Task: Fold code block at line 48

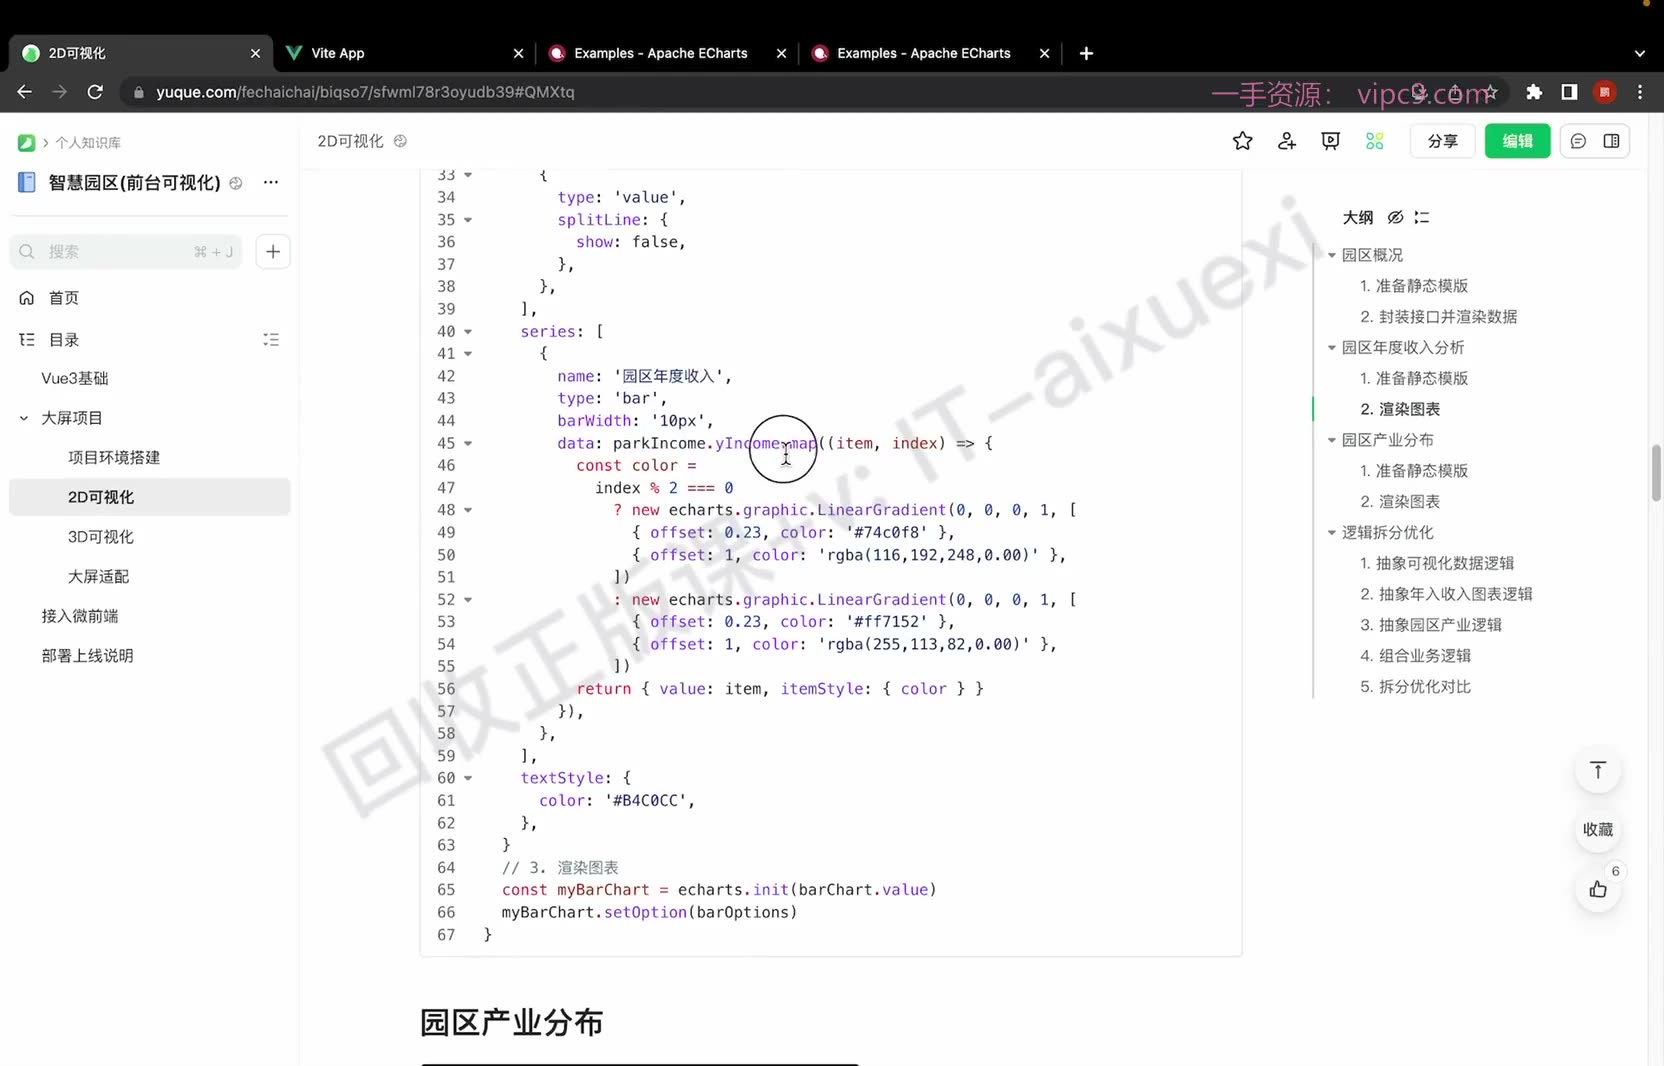Action: click(x=468, y=510)
